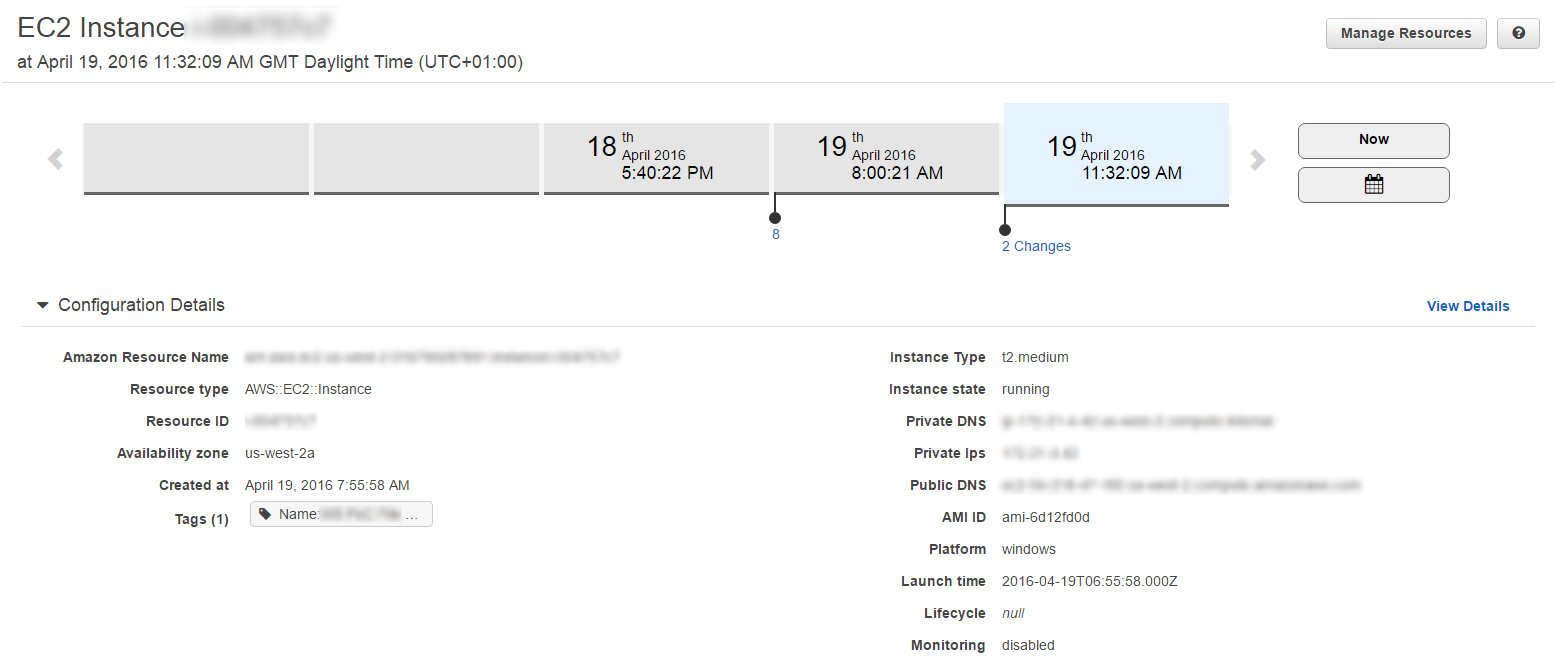Click timeline marker dot above 8
Viewport: 1561px width, 667px height.
[775, 217]
